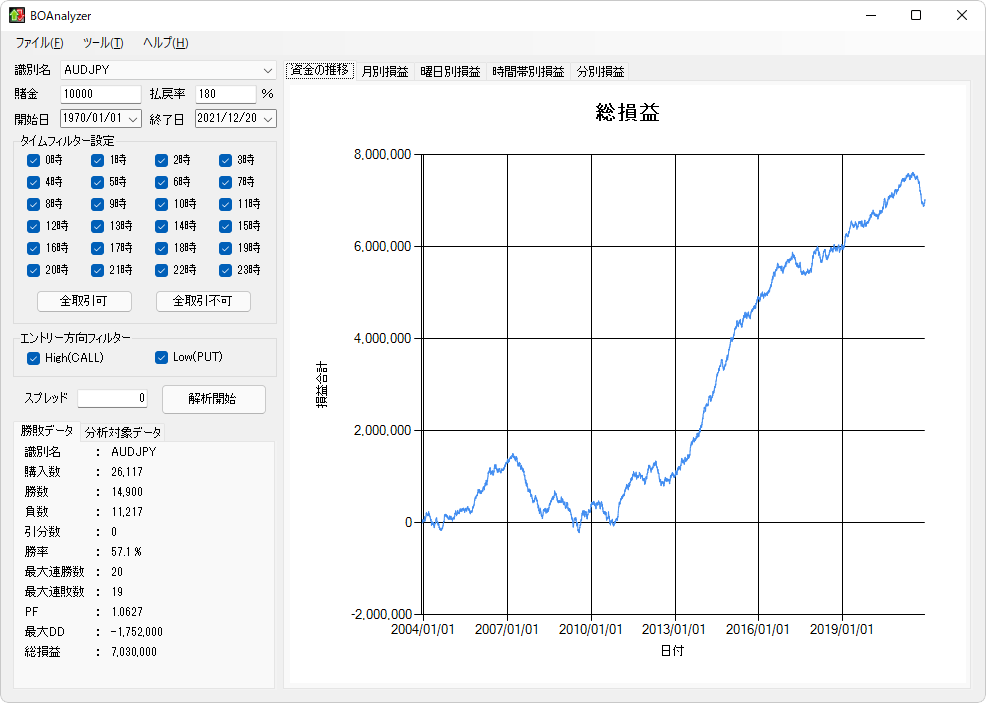Toggle the 21時 checkbox
This screenshot has height=703, width=986.
coord(97,270)
